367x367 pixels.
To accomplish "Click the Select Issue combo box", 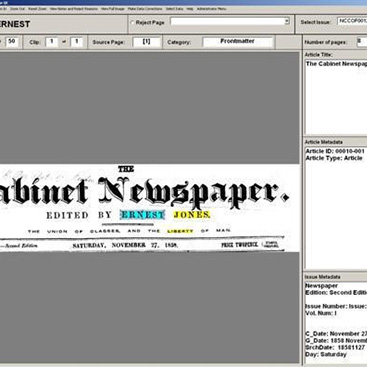I will tap(352, 21).
